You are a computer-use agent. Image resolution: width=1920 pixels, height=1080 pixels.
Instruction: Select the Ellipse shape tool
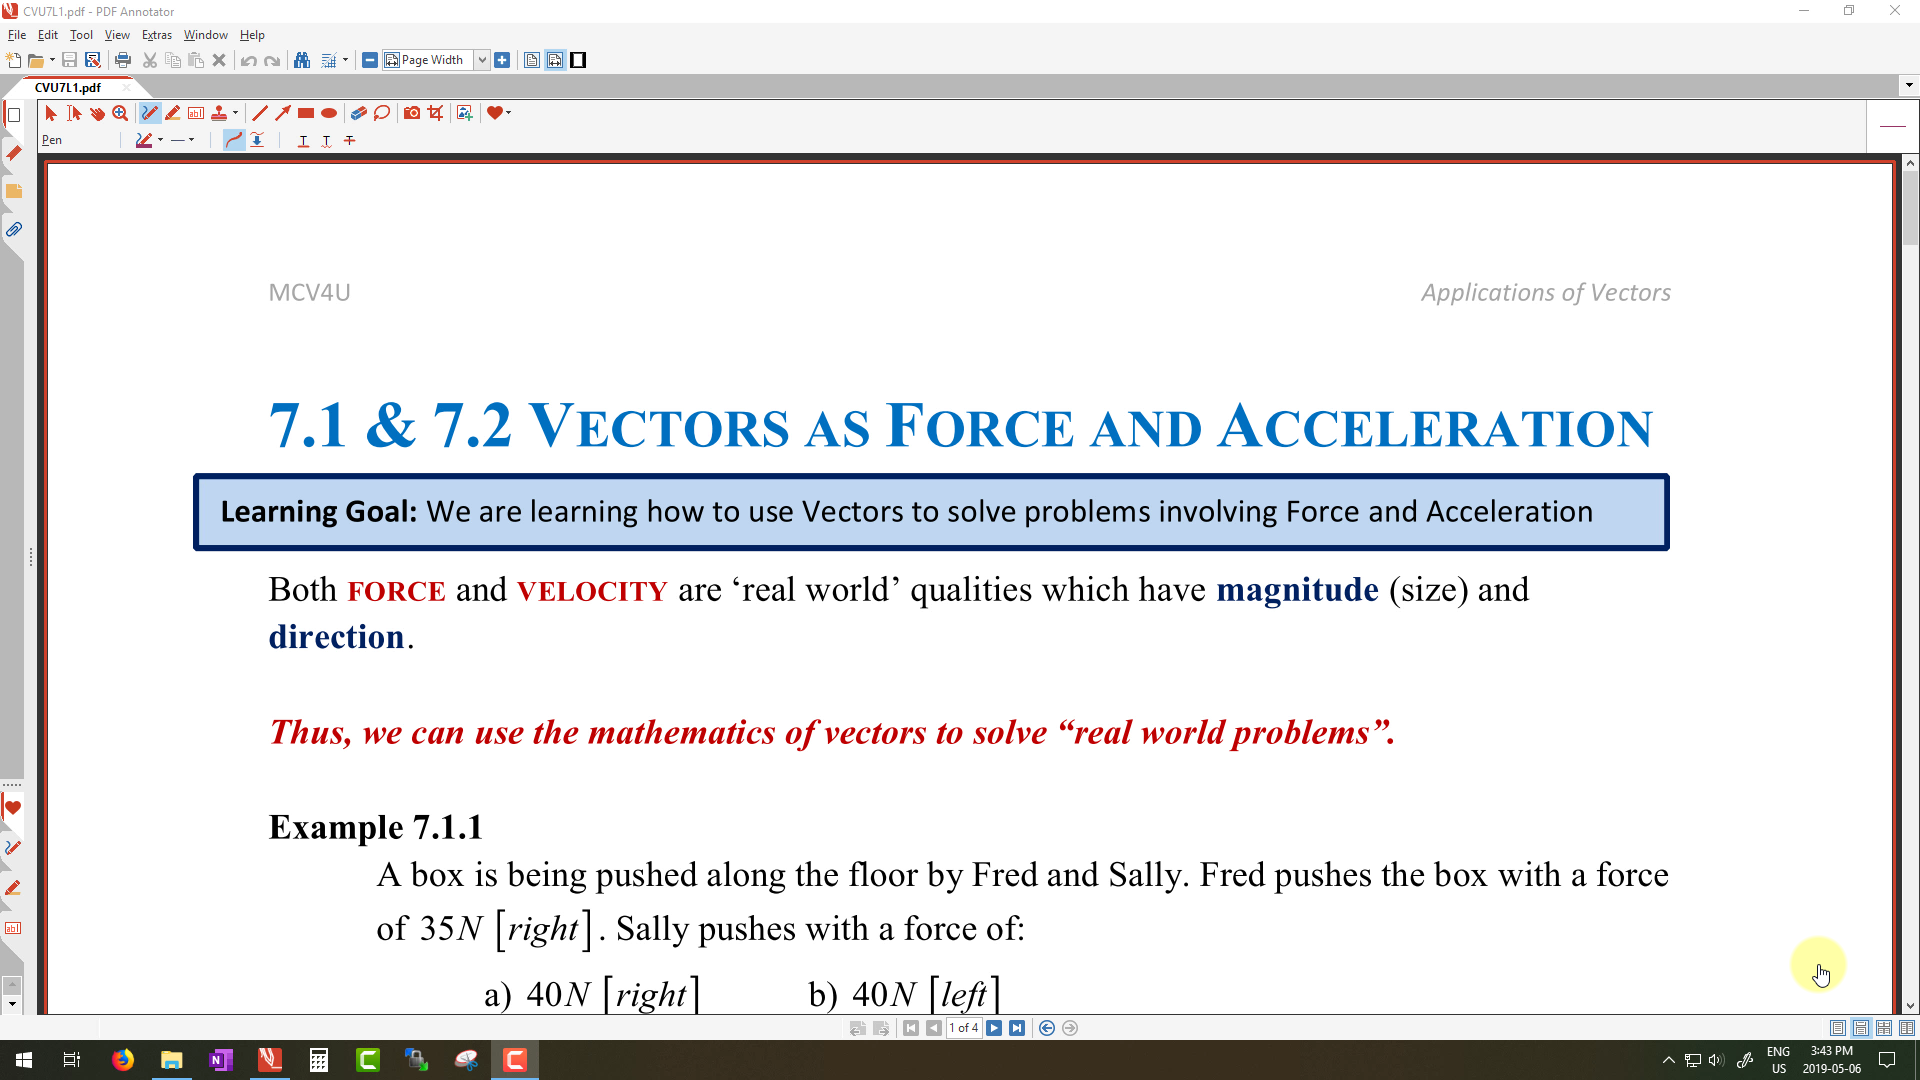[329, 113]
